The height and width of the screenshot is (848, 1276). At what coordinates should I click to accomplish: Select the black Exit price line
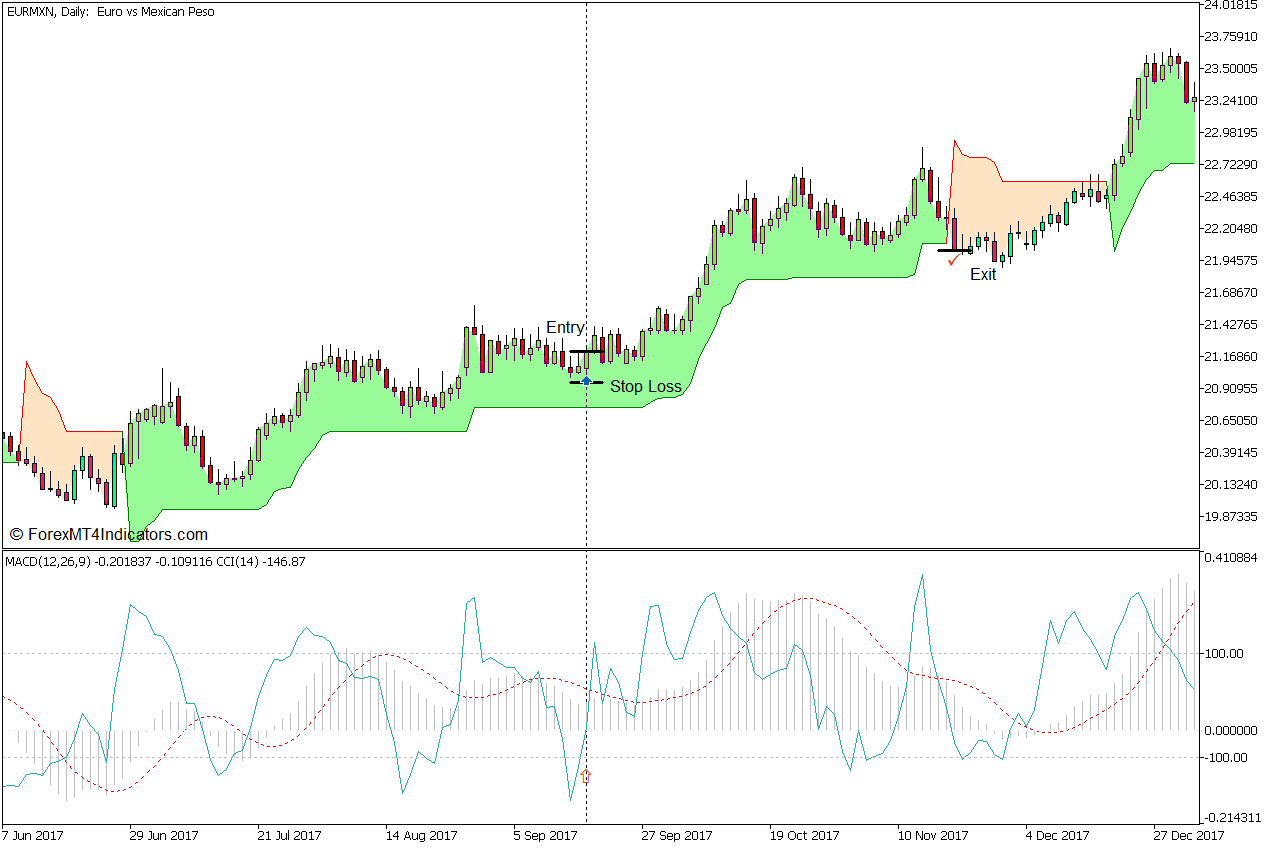pyautogui.click(x=953, y=251)
